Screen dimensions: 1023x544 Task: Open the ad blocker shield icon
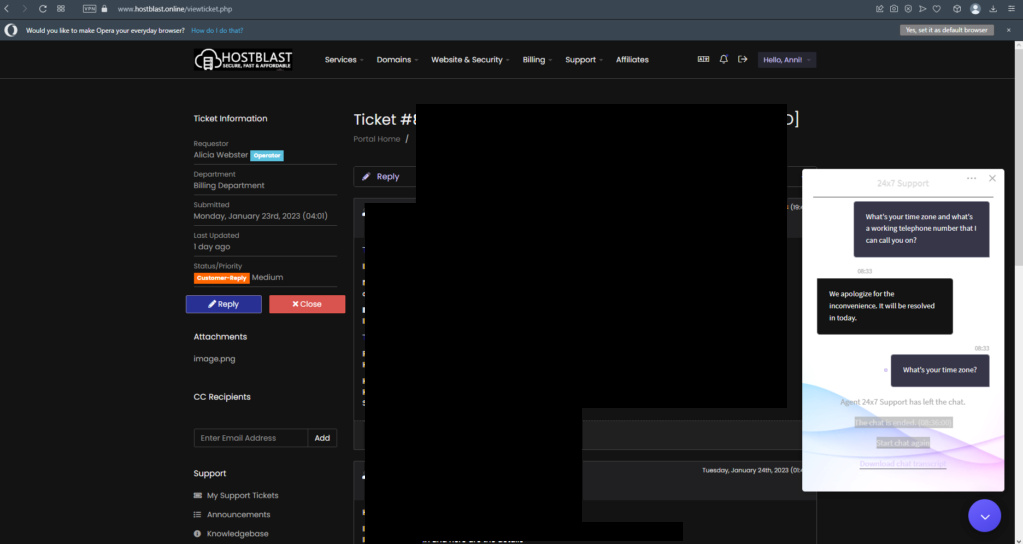click(x=908, y=9)
